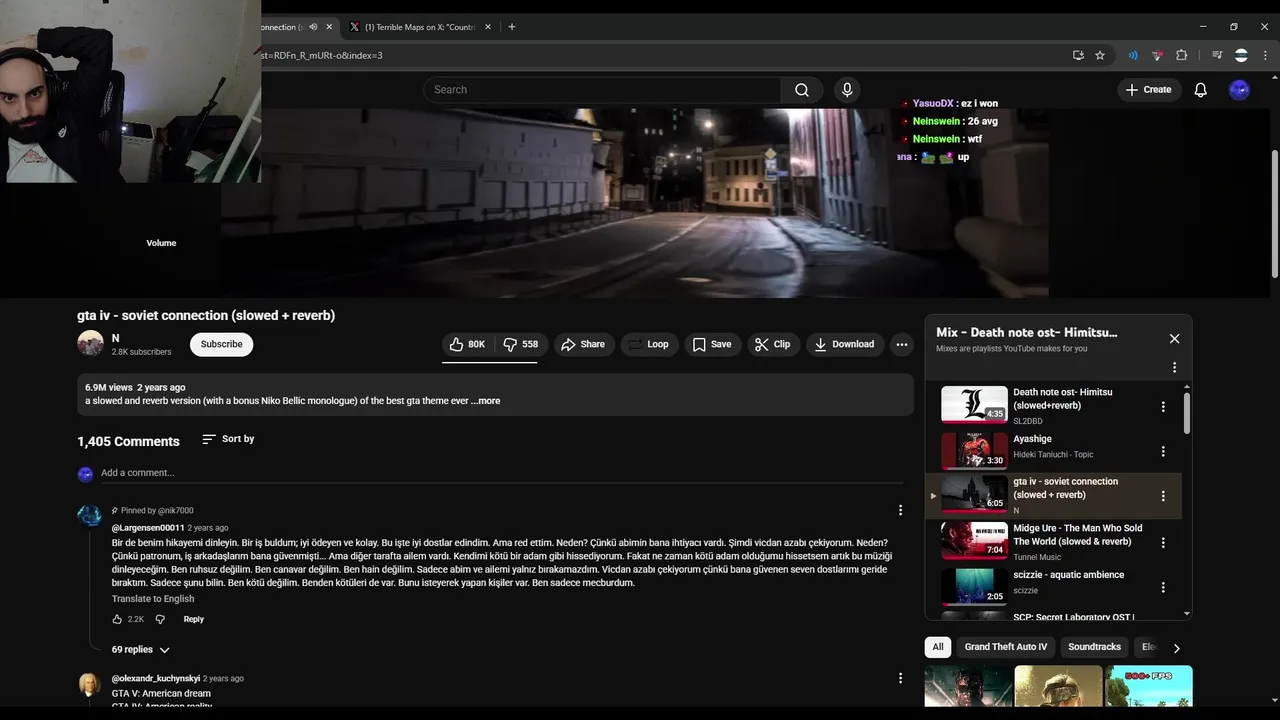This screenshot has height=720, width=1280.
Task: Close the Terrible Maps on X tab
Action: [x=488, y=27]
